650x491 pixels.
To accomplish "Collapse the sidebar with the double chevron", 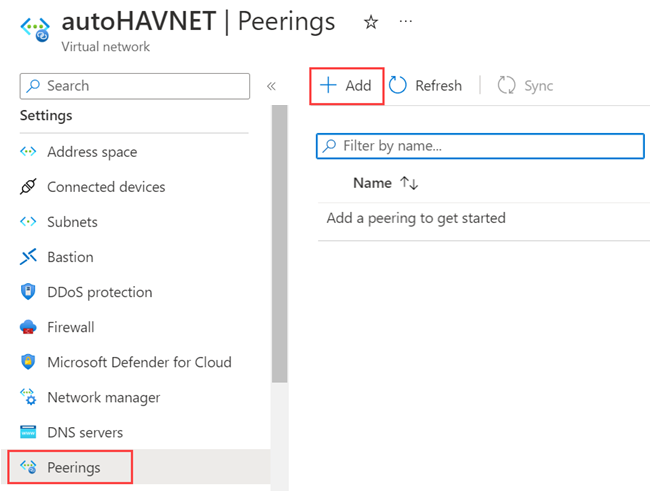I will [271, 86].
